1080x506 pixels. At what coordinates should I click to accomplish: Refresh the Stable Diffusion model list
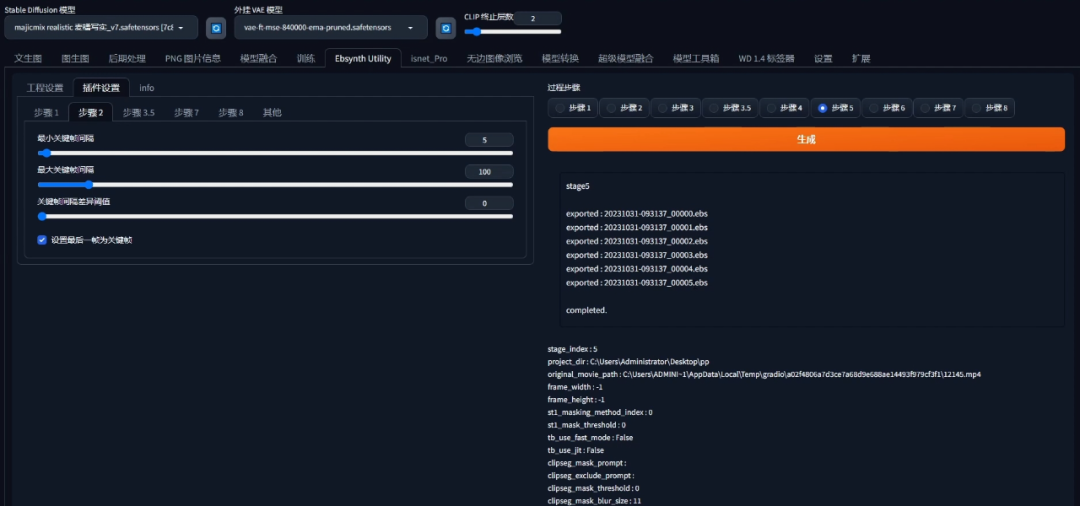click(x=216, y=28)
